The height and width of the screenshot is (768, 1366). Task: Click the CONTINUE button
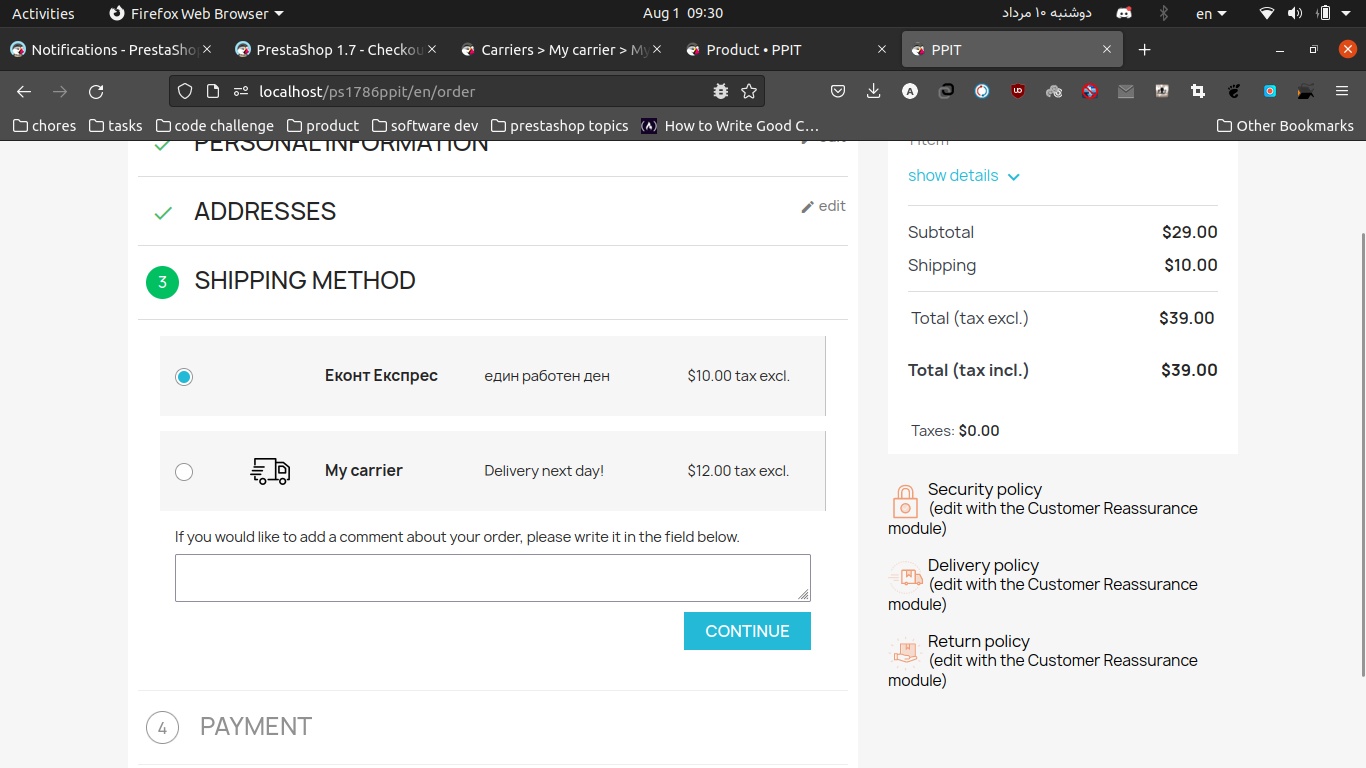tap(747, 631)
